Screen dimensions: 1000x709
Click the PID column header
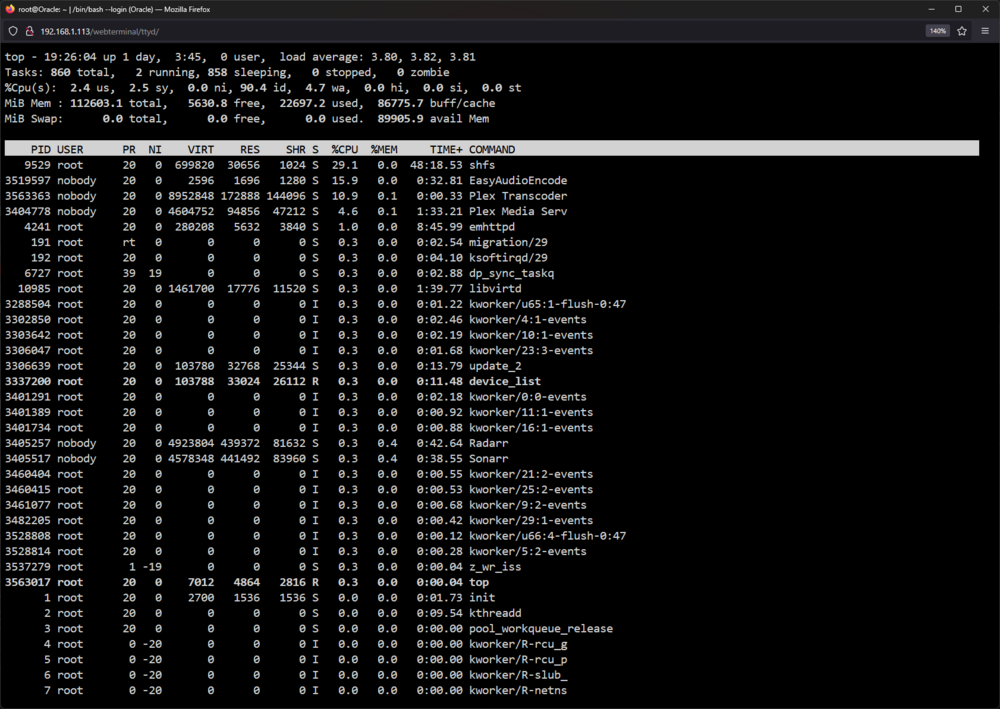tap(41, 150)
